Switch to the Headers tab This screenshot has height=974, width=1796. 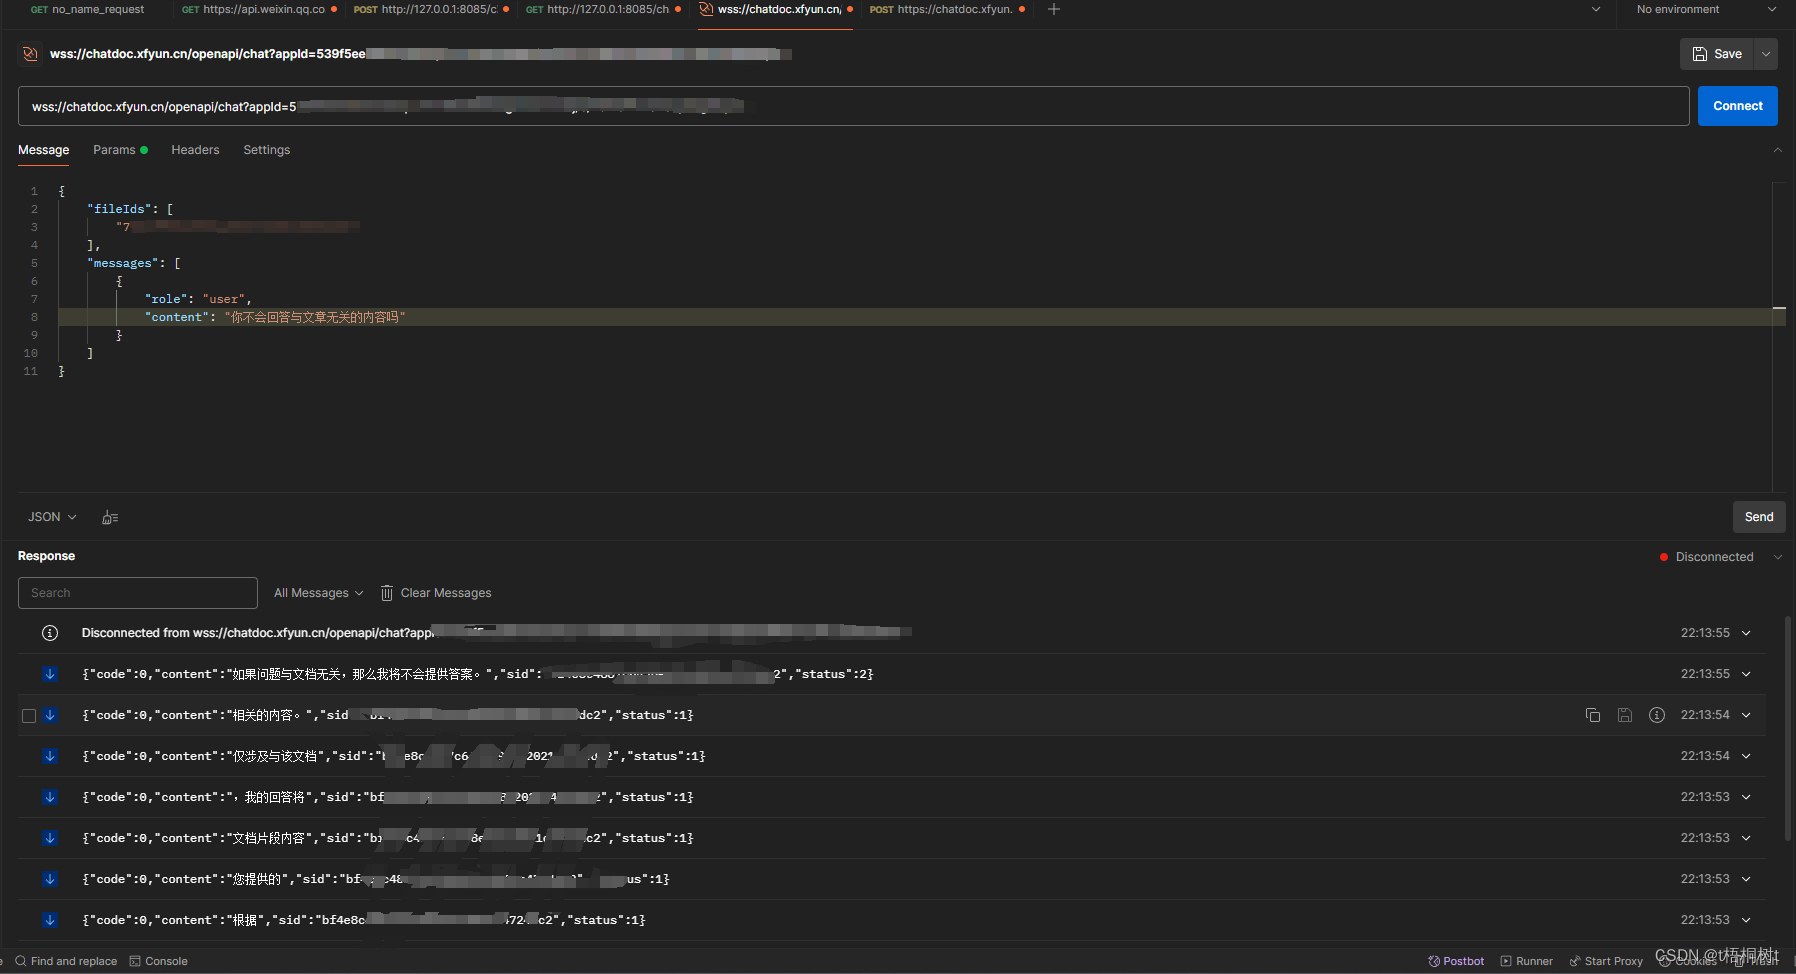click(195, 150)
